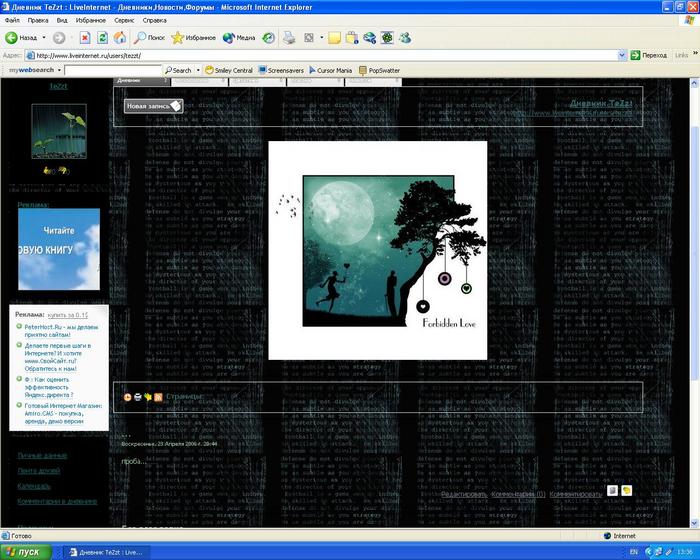The height and width of the screenshot is (560, 700).
Task: Click the document icon beside Комментировать
Action: [612, 490]
